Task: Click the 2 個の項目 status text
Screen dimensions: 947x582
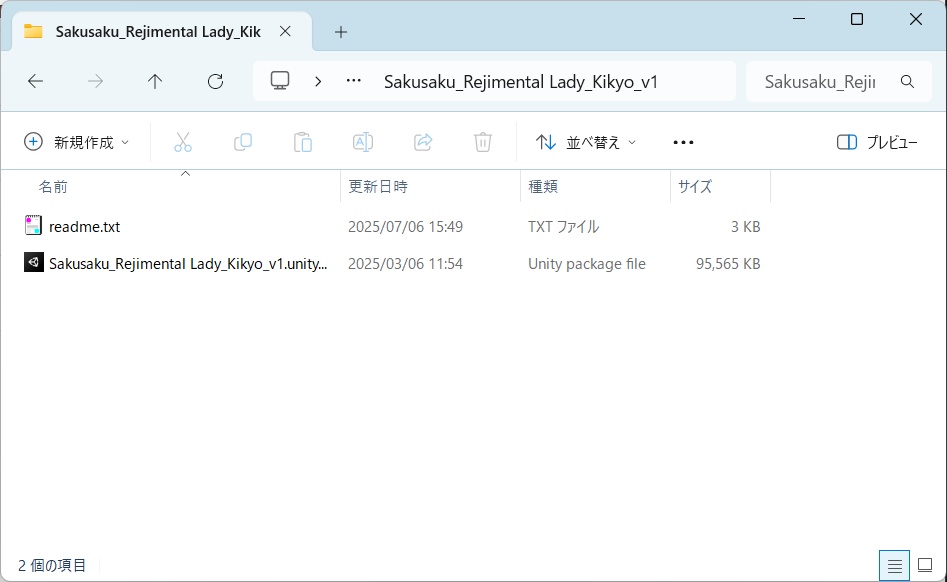Action: tap(52, 566)
